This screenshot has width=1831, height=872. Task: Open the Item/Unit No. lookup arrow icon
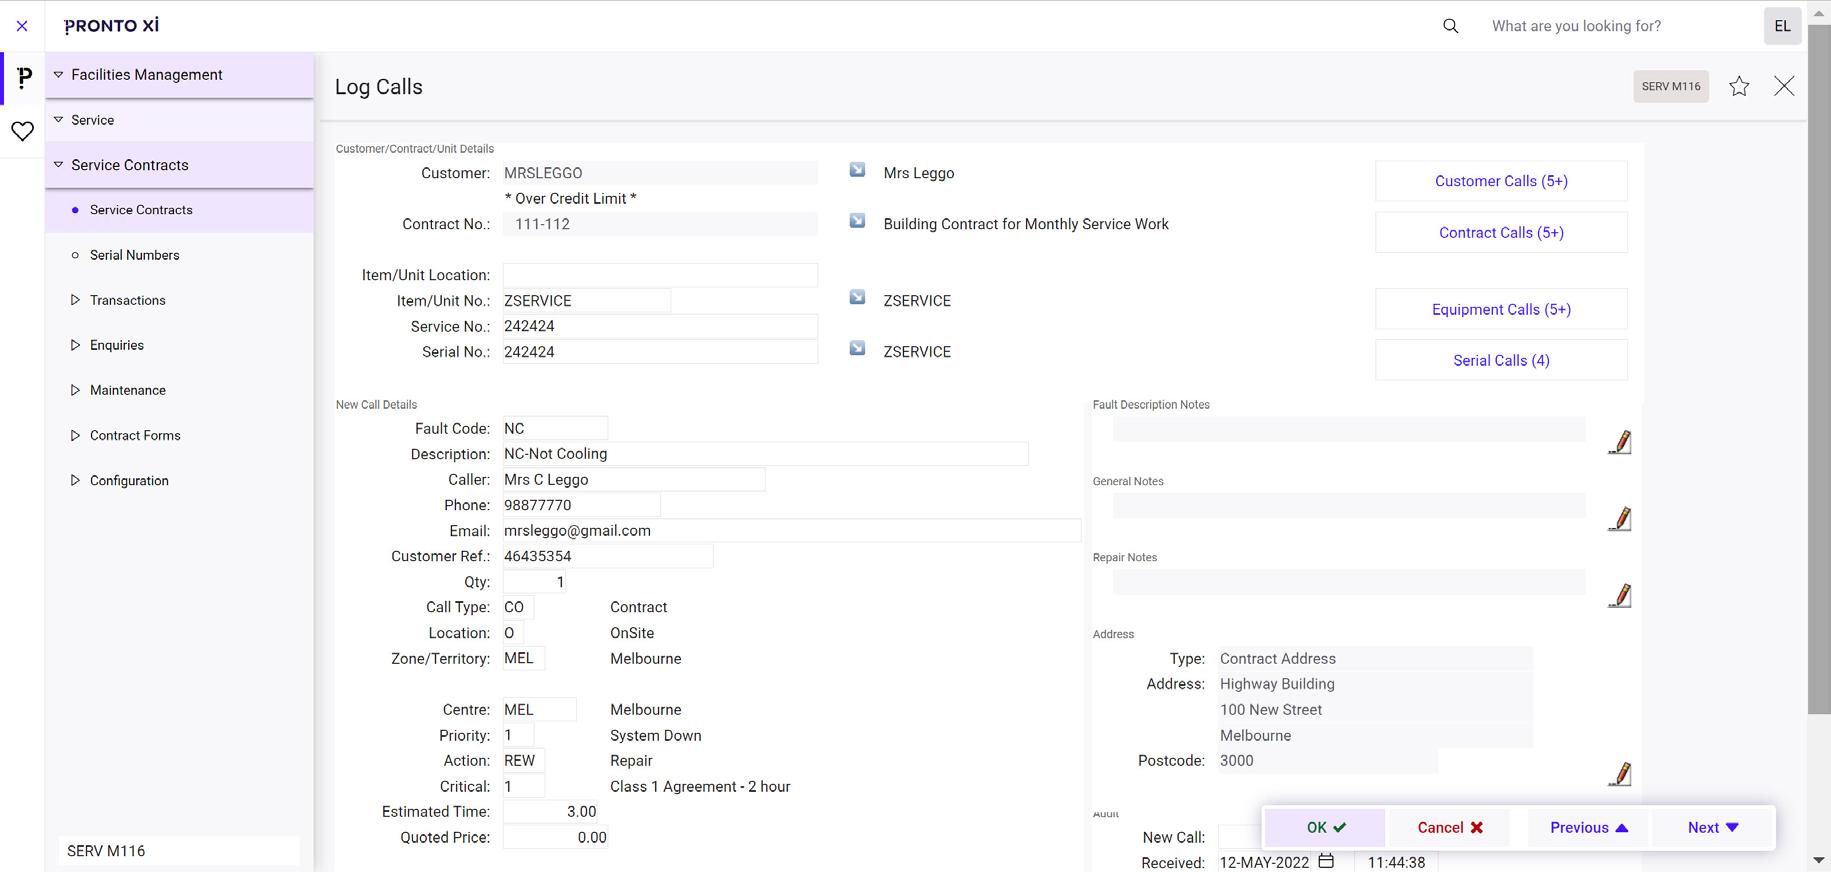[x=857, y=298]
